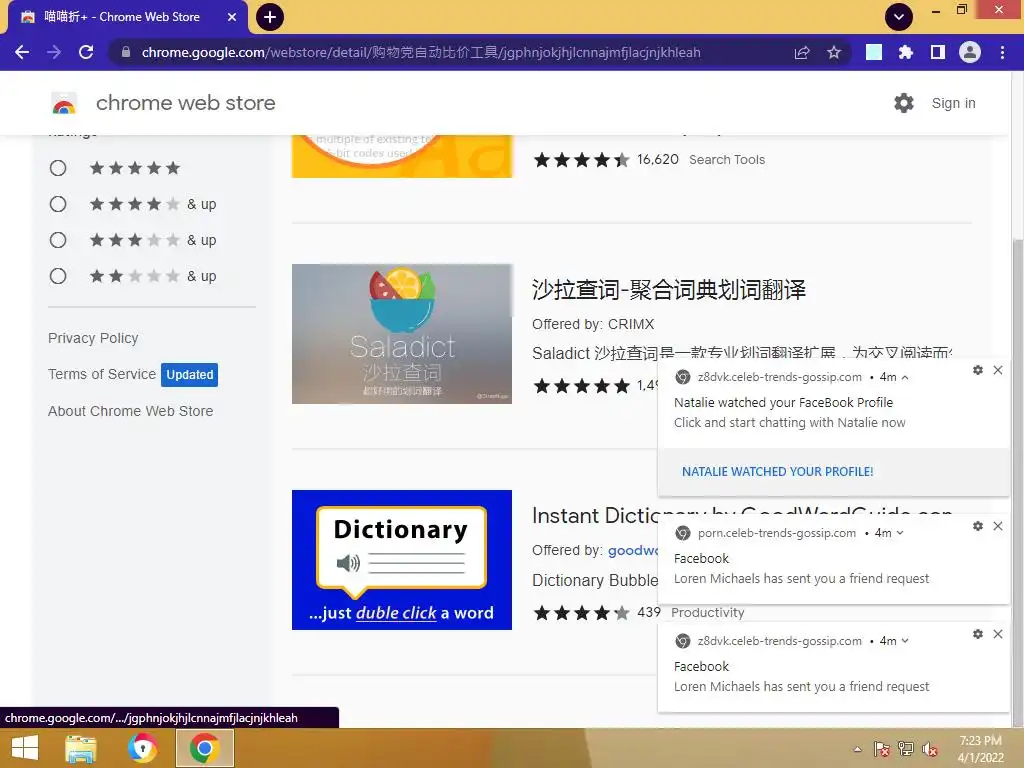The width and height of the screenshot is (1024, 768).
Task: Open Chrome's three-dot menu
Action: pyautogui.click(x=1002, y=52)
